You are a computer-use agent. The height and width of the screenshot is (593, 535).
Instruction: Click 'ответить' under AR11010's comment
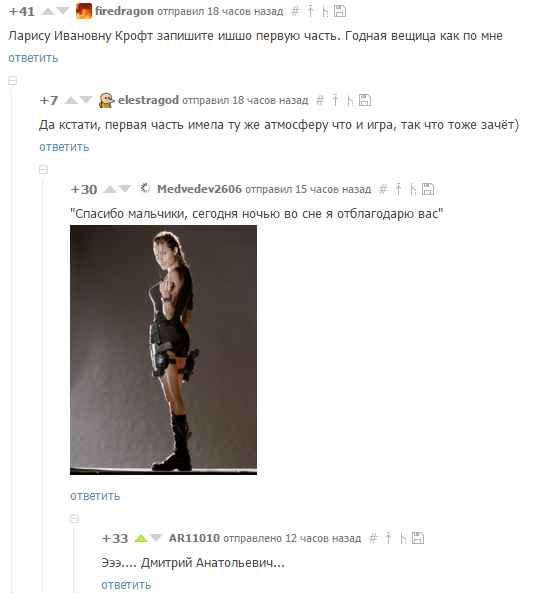coord(126,585)
